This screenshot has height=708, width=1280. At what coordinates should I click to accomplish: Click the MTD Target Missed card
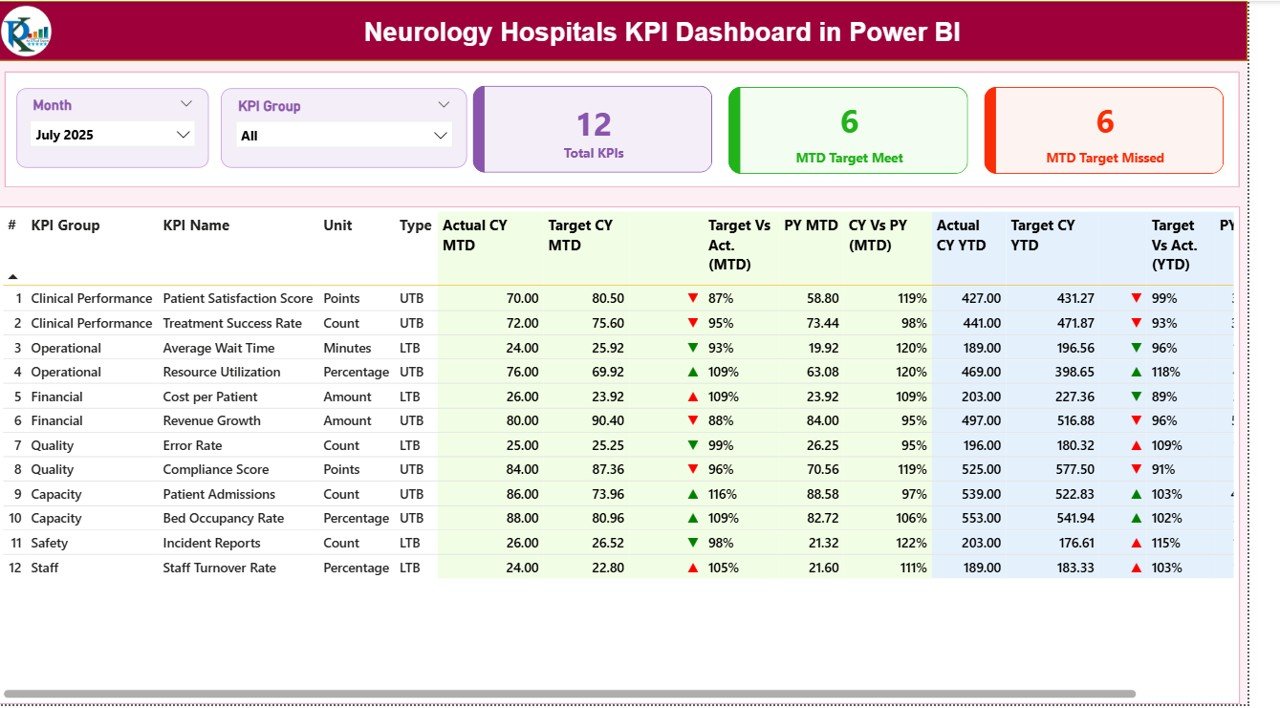1104,131
